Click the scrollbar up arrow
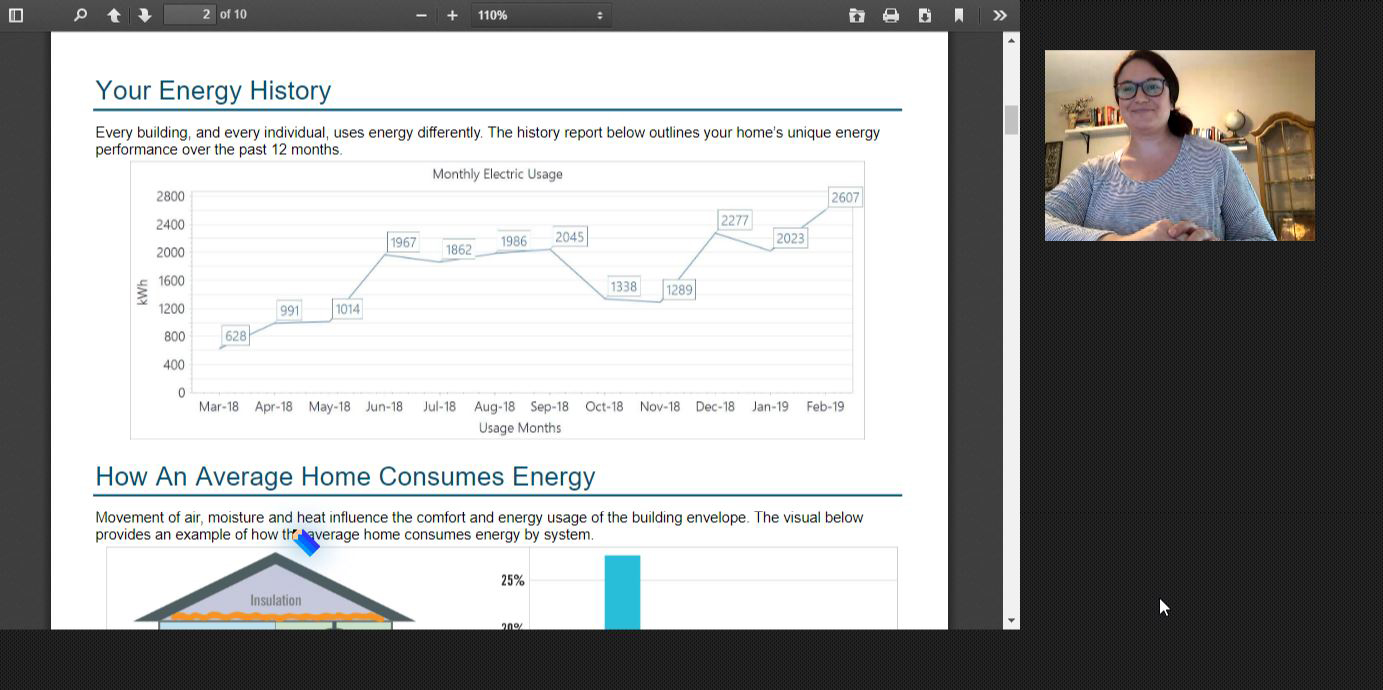The width and height of the screenshot is (1383, 690). (x=1011, y=40)
